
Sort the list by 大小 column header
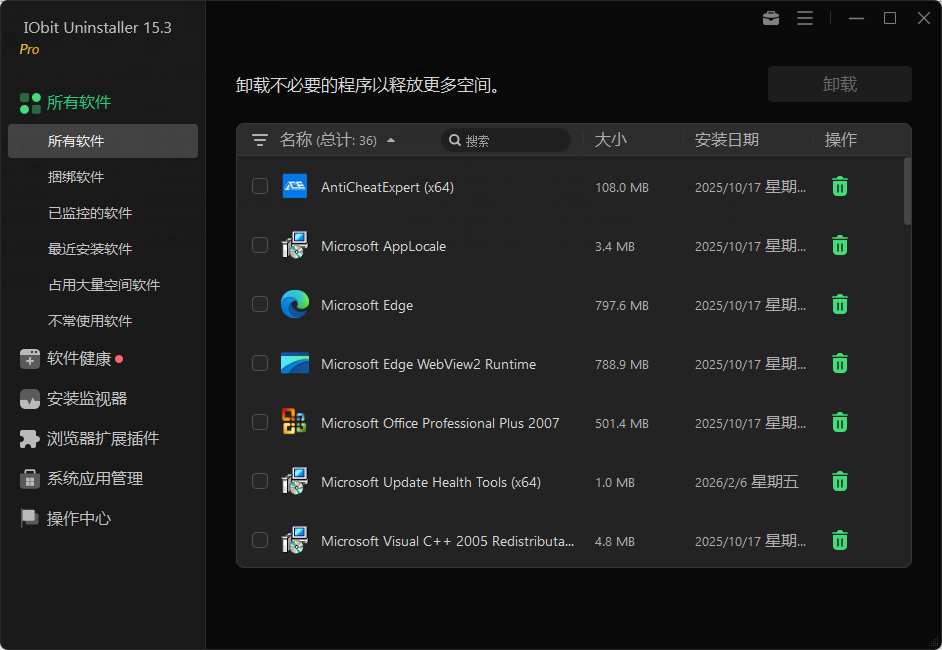pyautogui.click(x=611, y=140)
